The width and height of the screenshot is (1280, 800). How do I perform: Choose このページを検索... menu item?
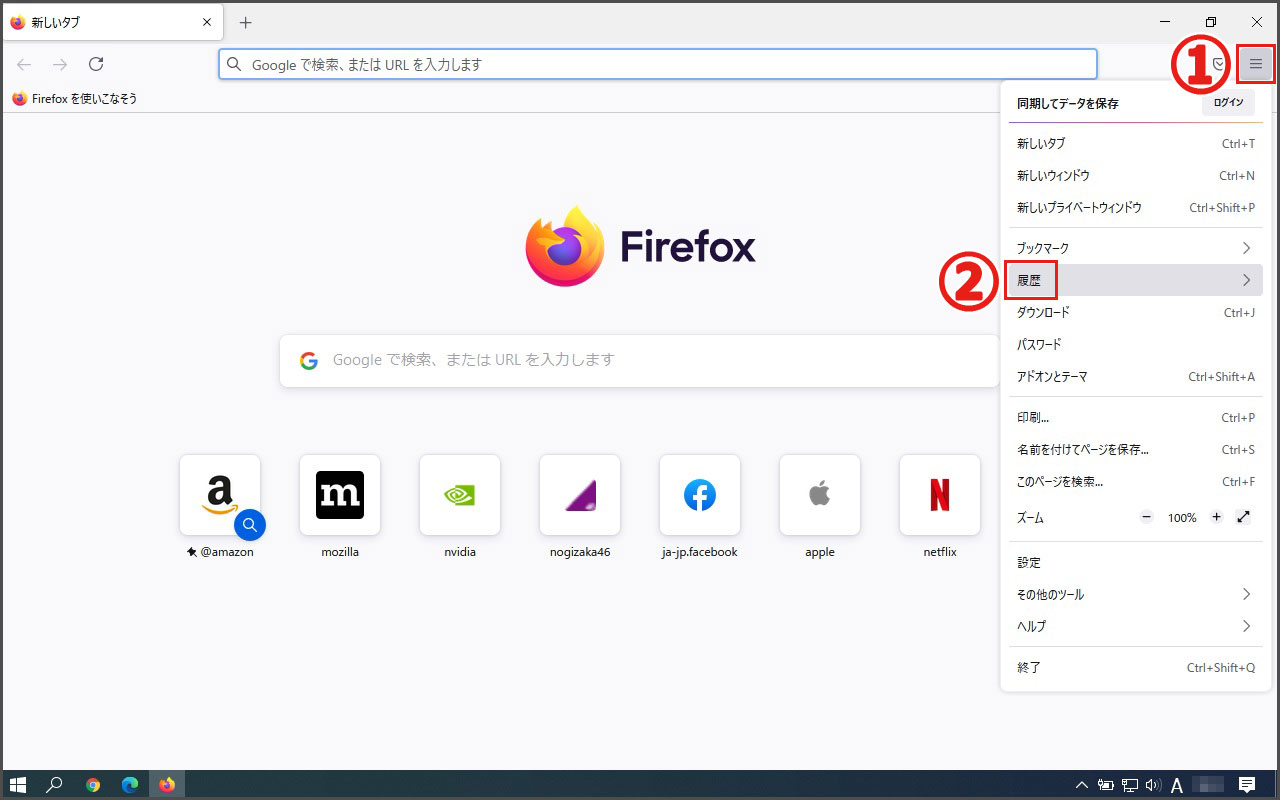click(1135, 481)
